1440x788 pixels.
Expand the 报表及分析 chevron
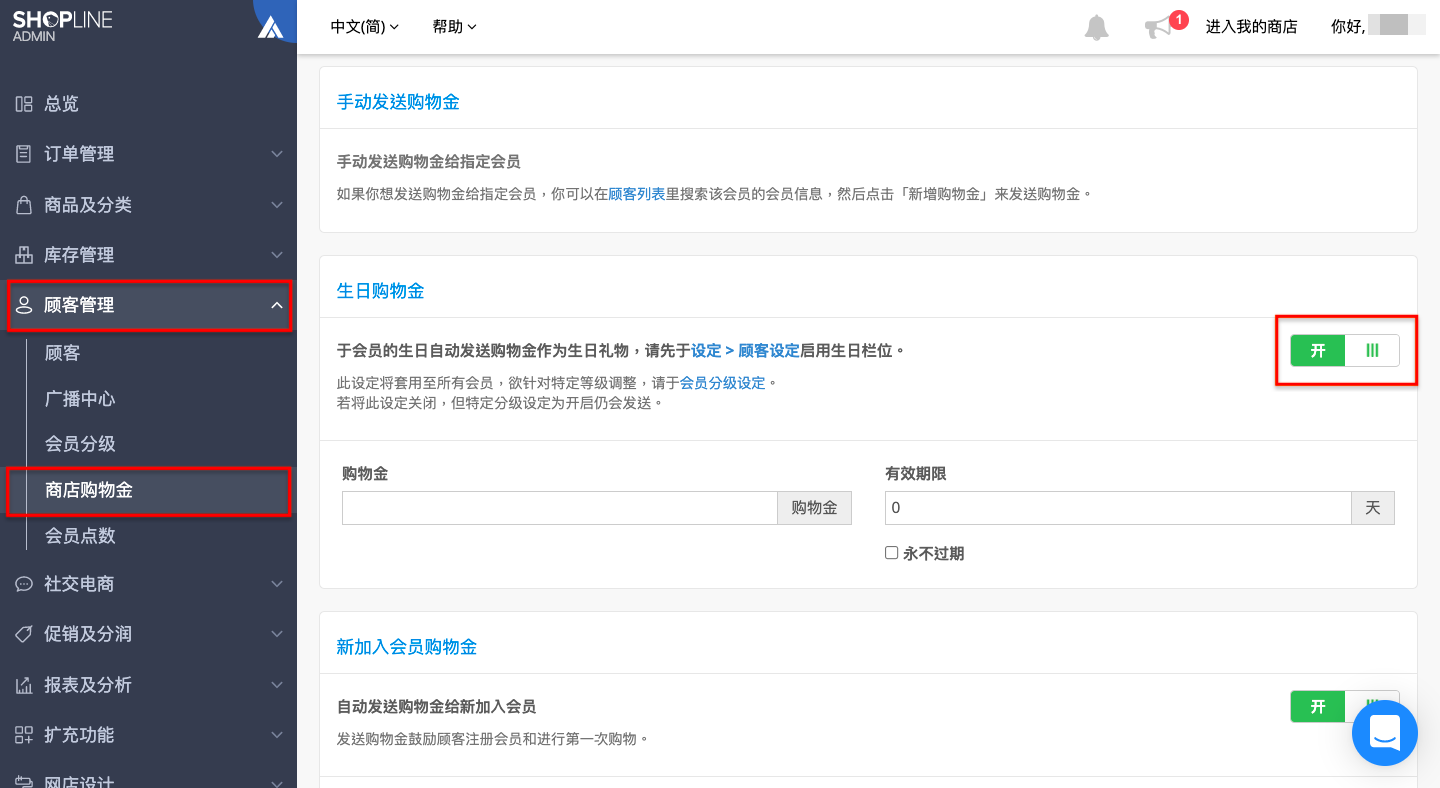click(x=277, y=685)
